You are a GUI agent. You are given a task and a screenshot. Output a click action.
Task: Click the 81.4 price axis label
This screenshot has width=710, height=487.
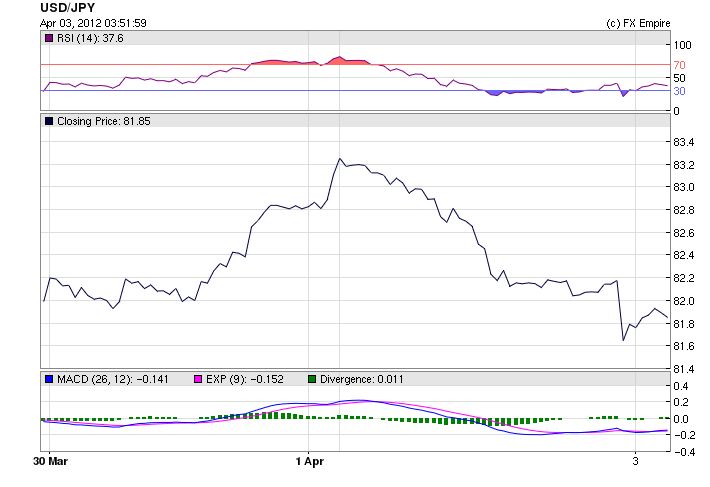(684, 369)
